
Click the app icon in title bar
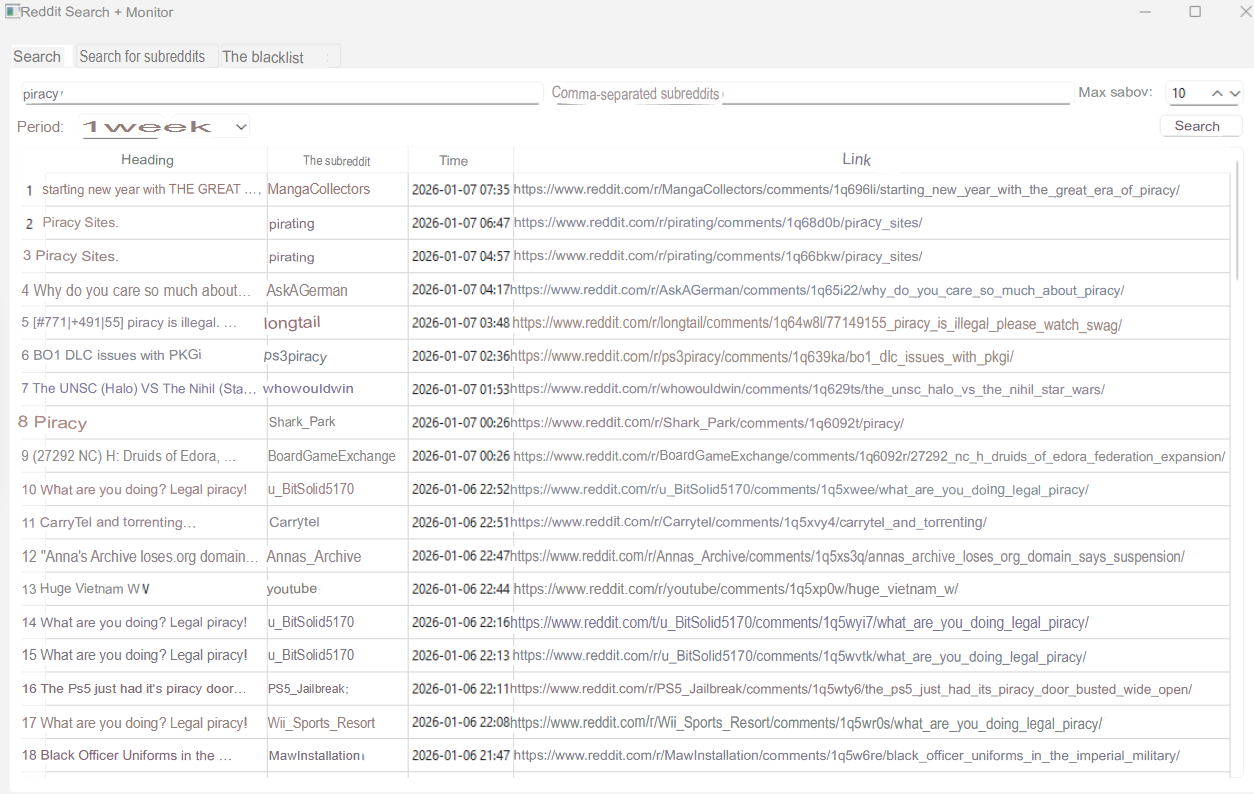[12, 12]
